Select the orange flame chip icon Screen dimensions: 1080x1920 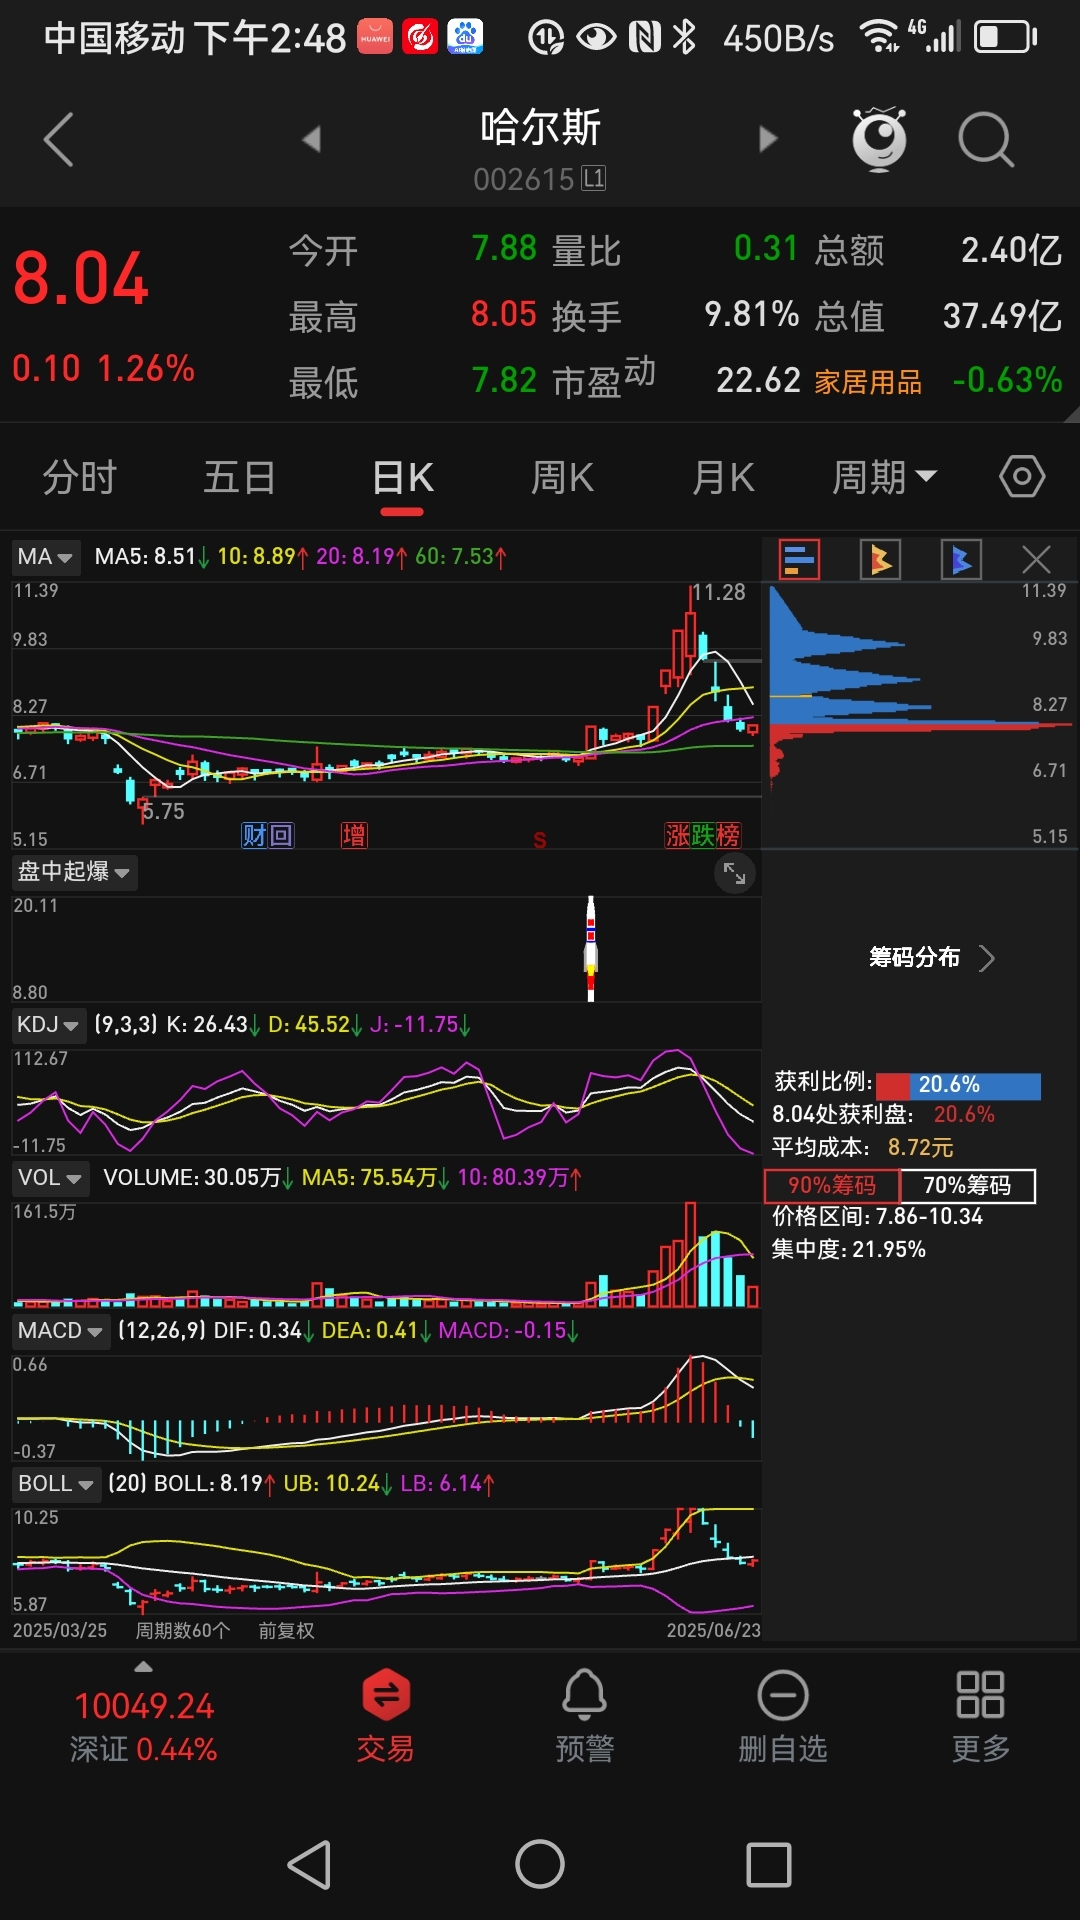[880, 559]
